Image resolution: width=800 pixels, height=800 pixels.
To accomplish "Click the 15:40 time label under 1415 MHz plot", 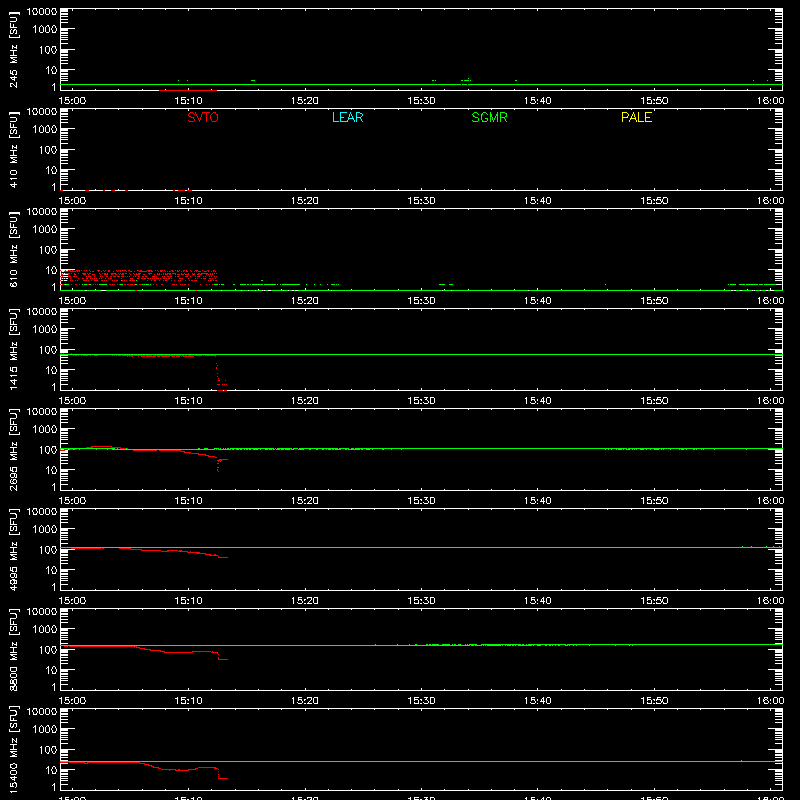I will tap(537, 401).
